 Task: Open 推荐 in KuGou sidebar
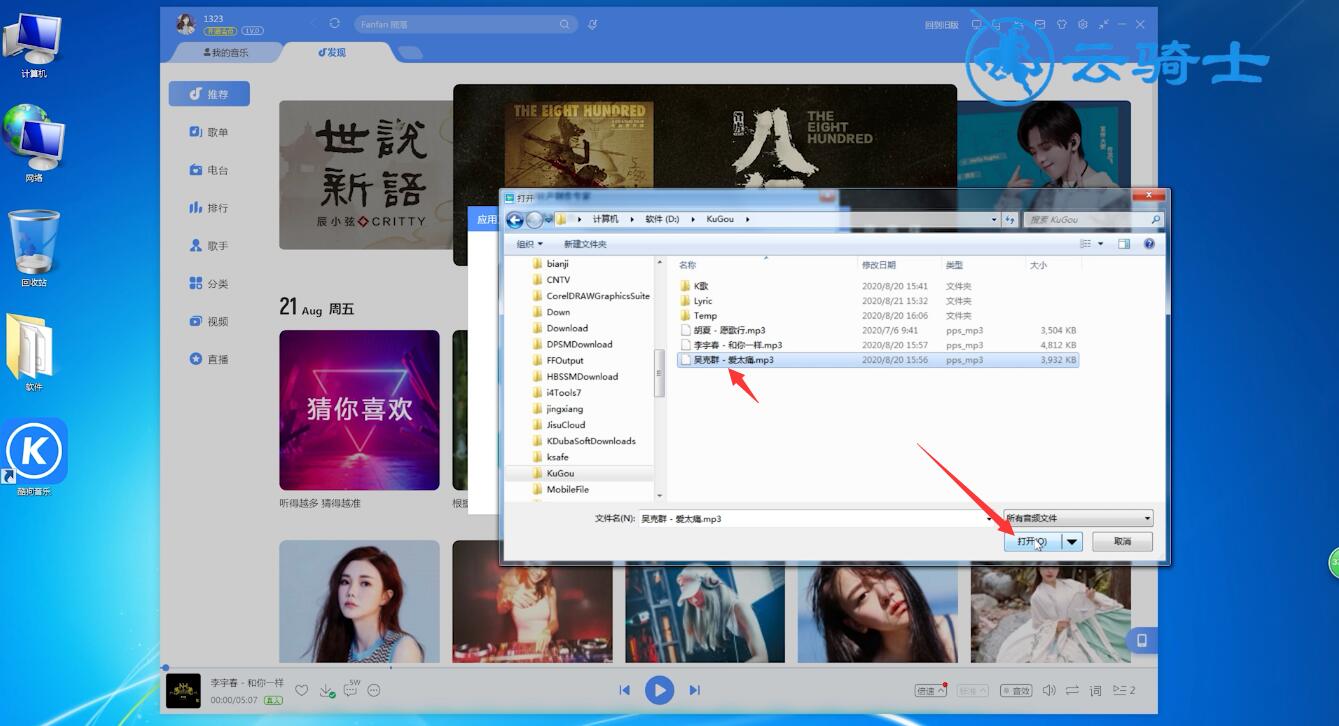point(209,94)
